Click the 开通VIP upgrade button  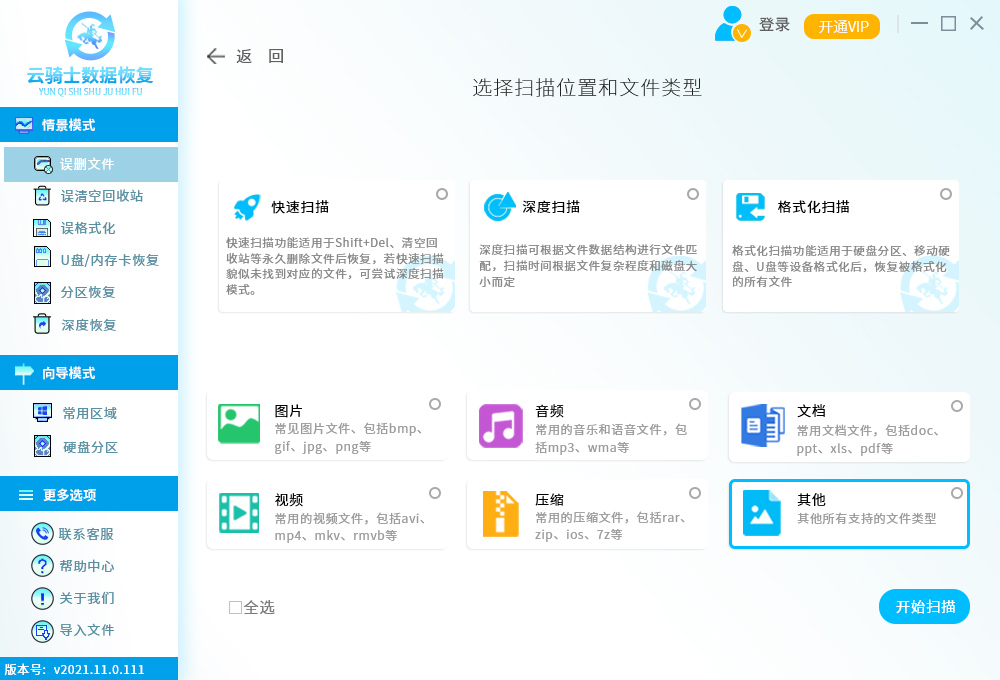point(841,26)
